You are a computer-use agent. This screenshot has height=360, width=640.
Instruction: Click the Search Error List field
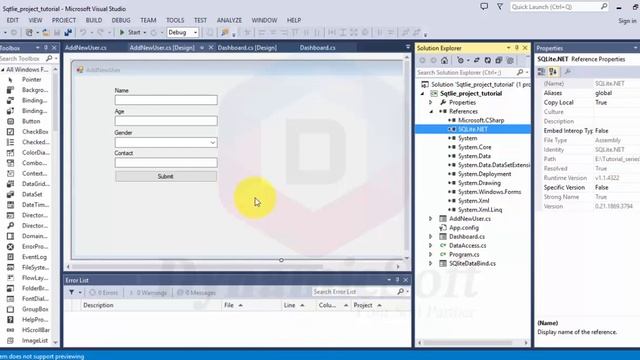coord(353,292)
